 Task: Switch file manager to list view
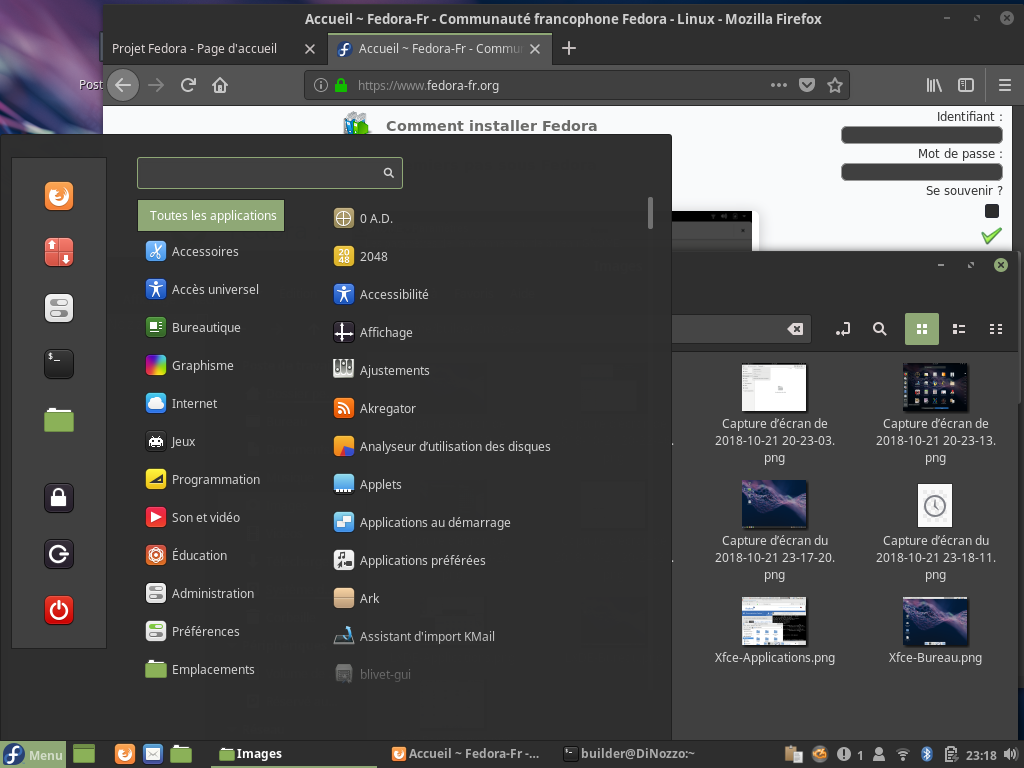click(959, 328)
